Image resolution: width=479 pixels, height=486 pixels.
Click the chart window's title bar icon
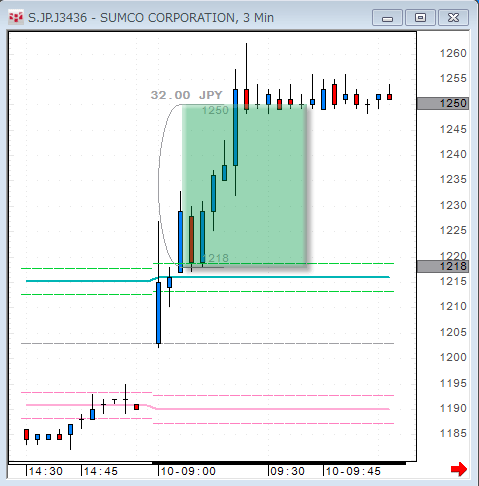pos(16,17)
